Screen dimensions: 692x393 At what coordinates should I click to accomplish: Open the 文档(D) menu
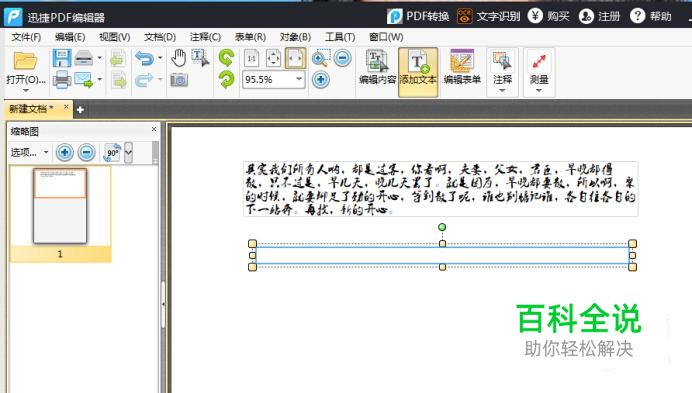[160, 37]
